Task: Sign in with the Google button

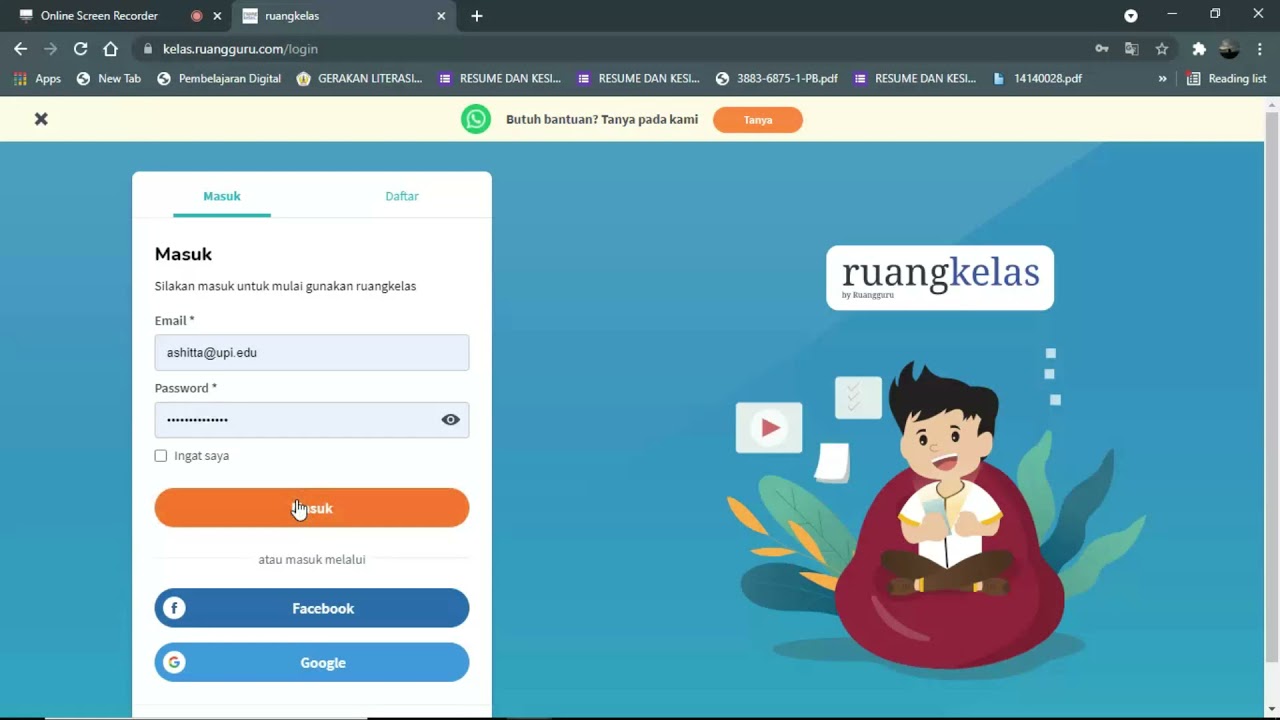Action: pyautogui.click(x=312, y=662)
